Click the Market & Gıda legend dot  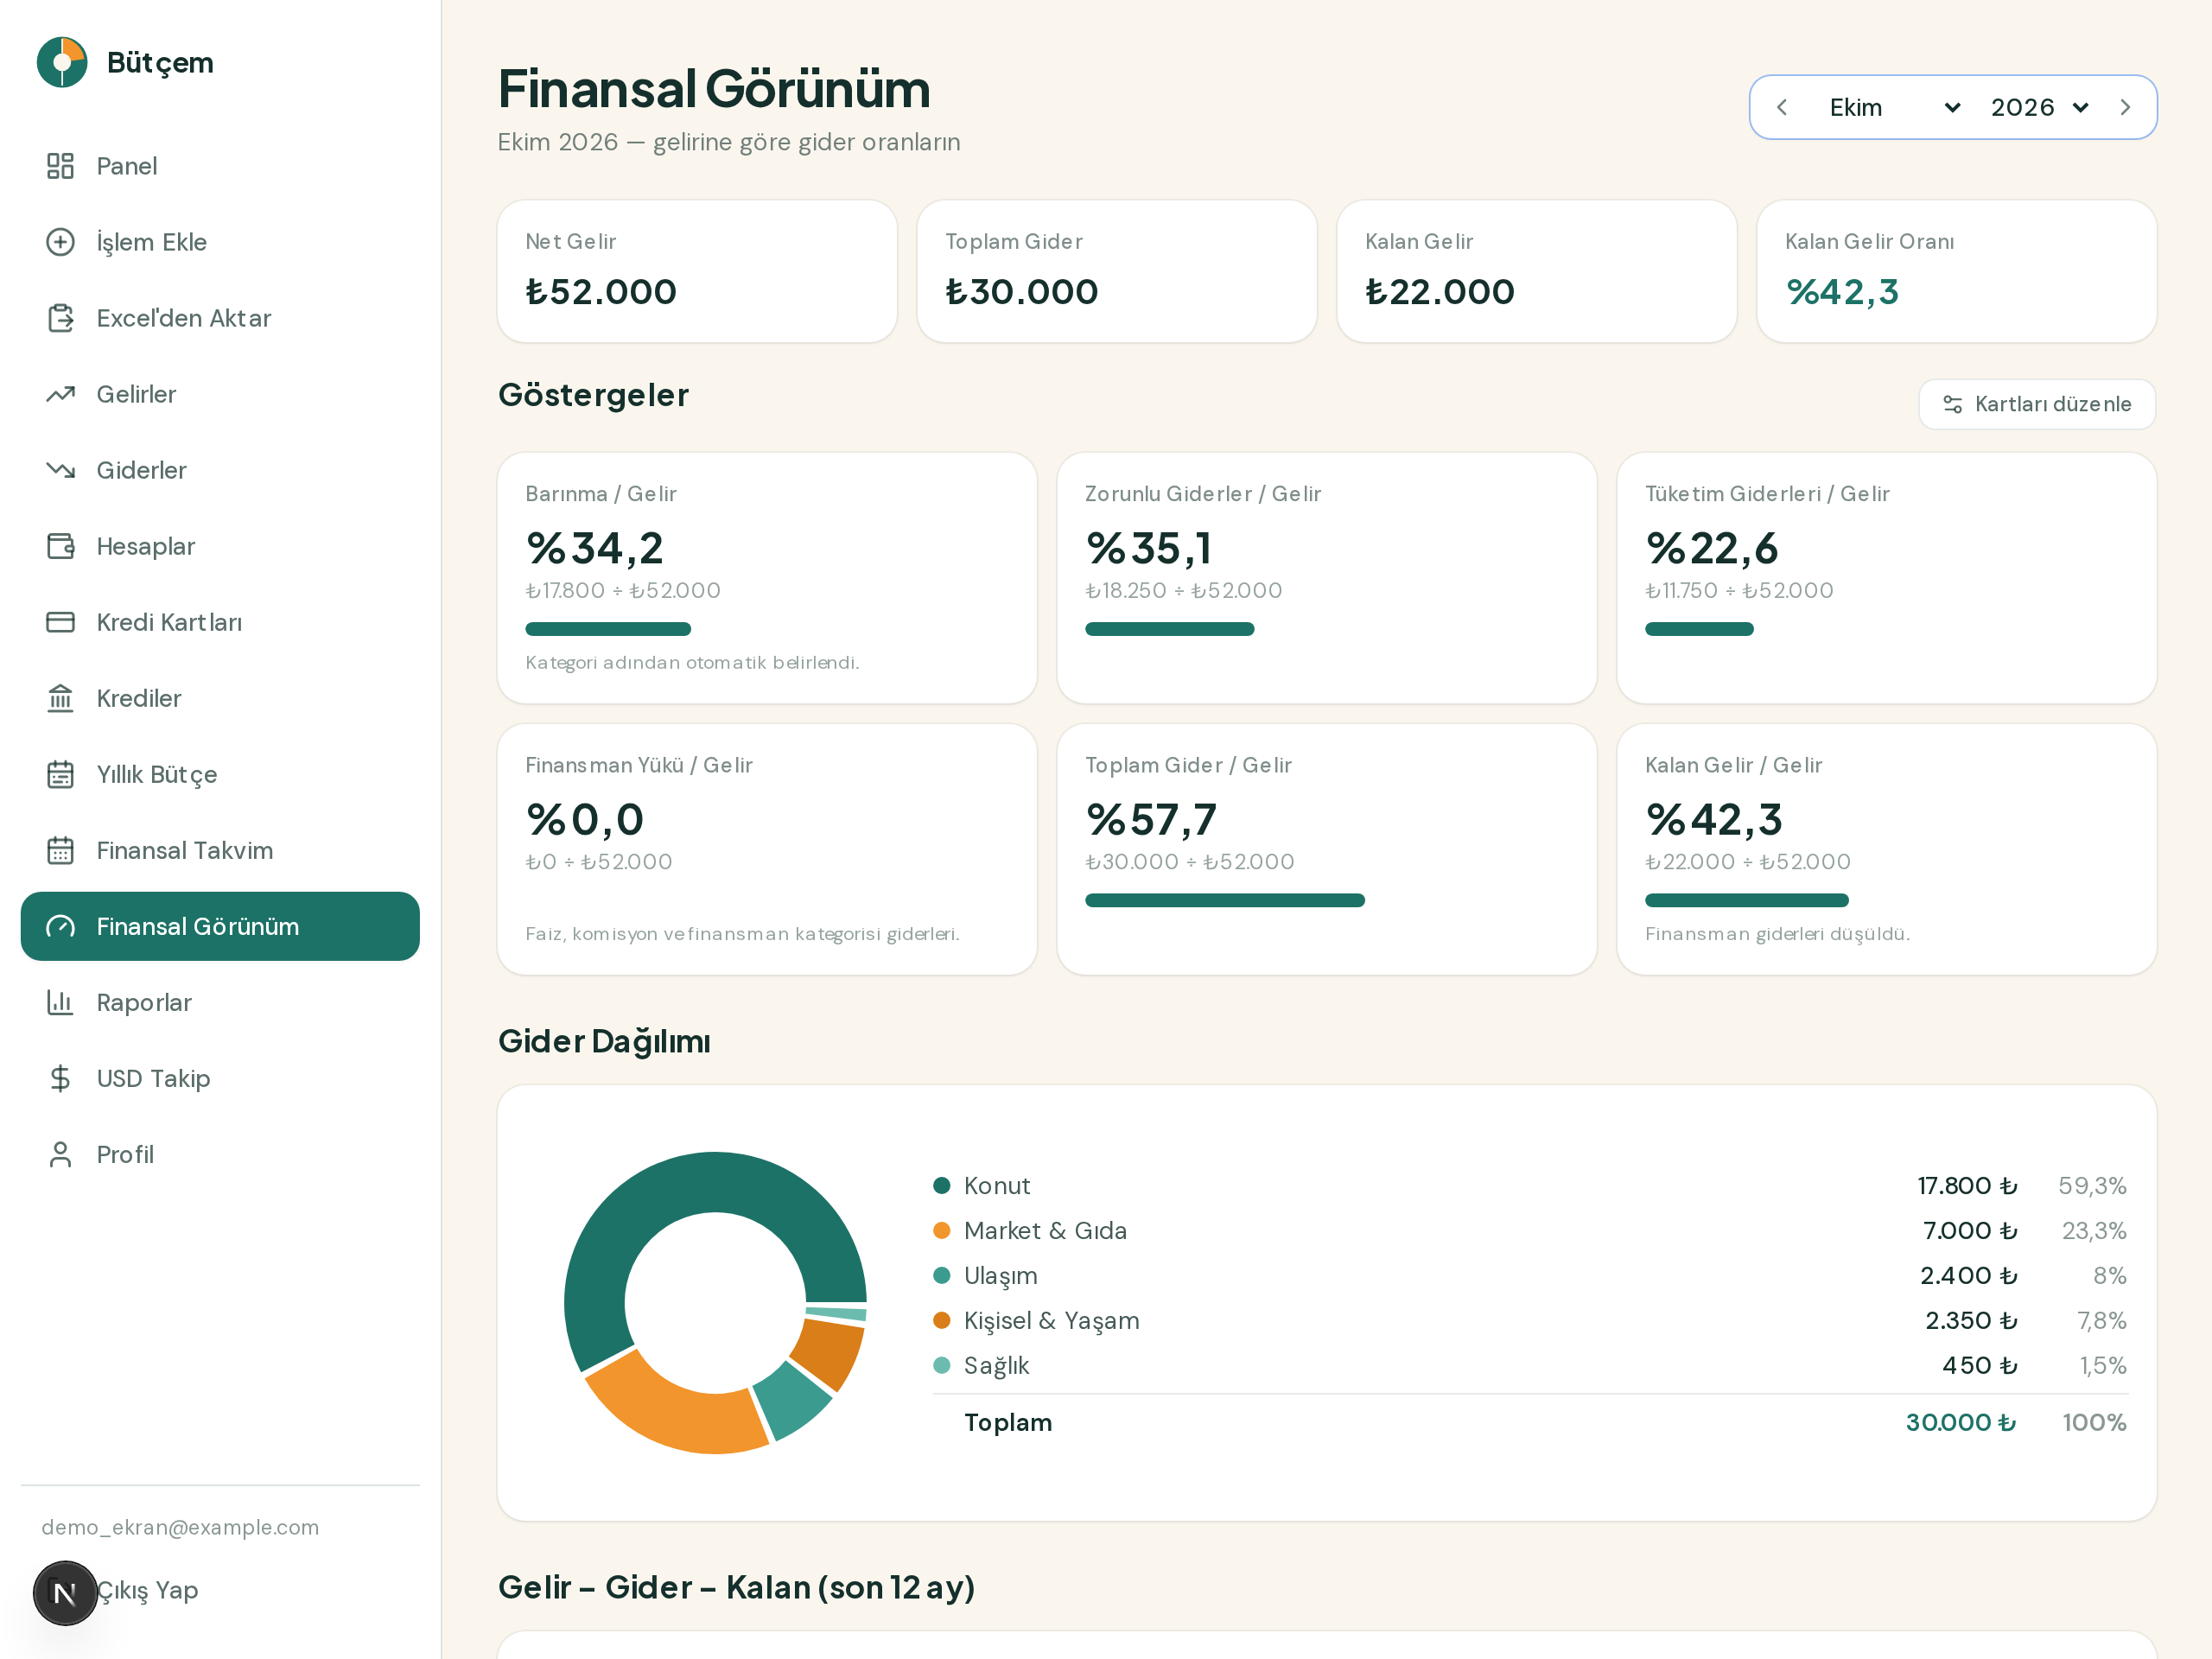click(x=941, y=1230)
